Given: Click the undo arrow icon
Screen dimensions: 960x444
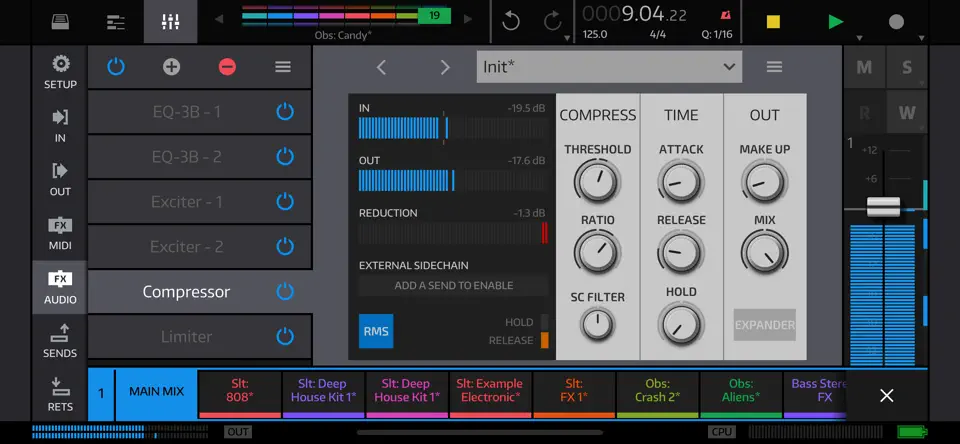Looking at the screenshot, I should 511,21.
